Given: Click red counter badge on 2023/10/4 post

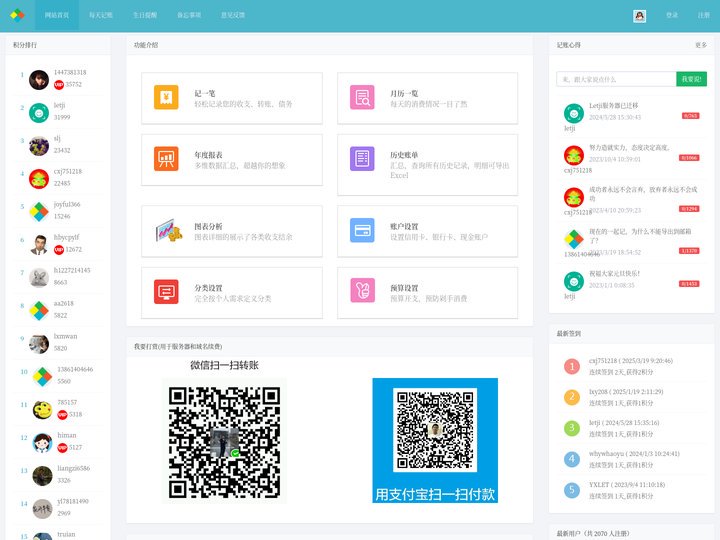Looking at the screenshot, I should 689,158.
